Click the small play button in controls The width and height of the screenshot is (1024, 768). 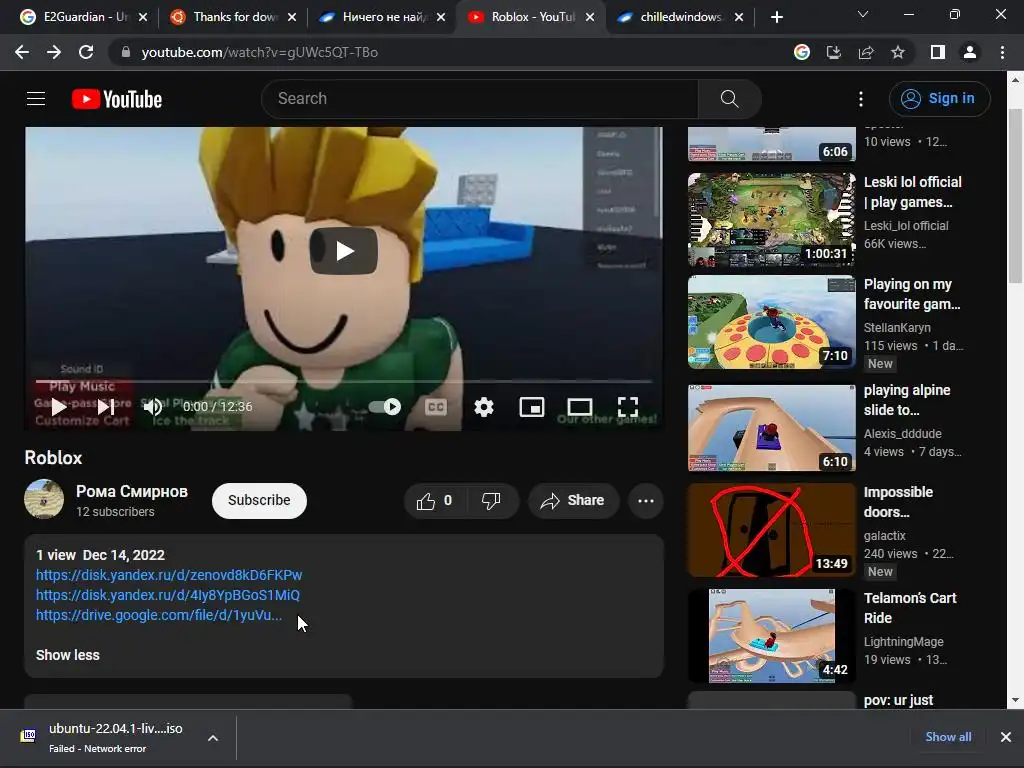click(59, 407)
